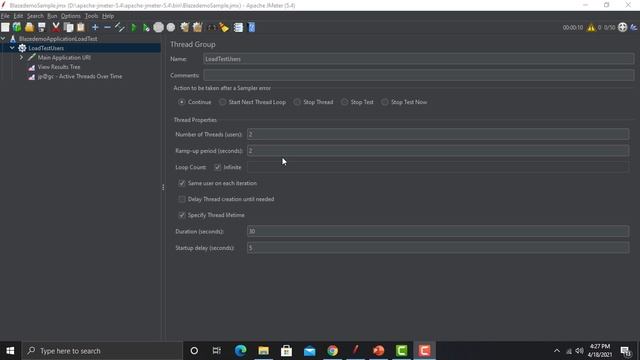Select the Stop Thread radio option
The height and width of the screenshot is (360, 640).
point(297,102)
